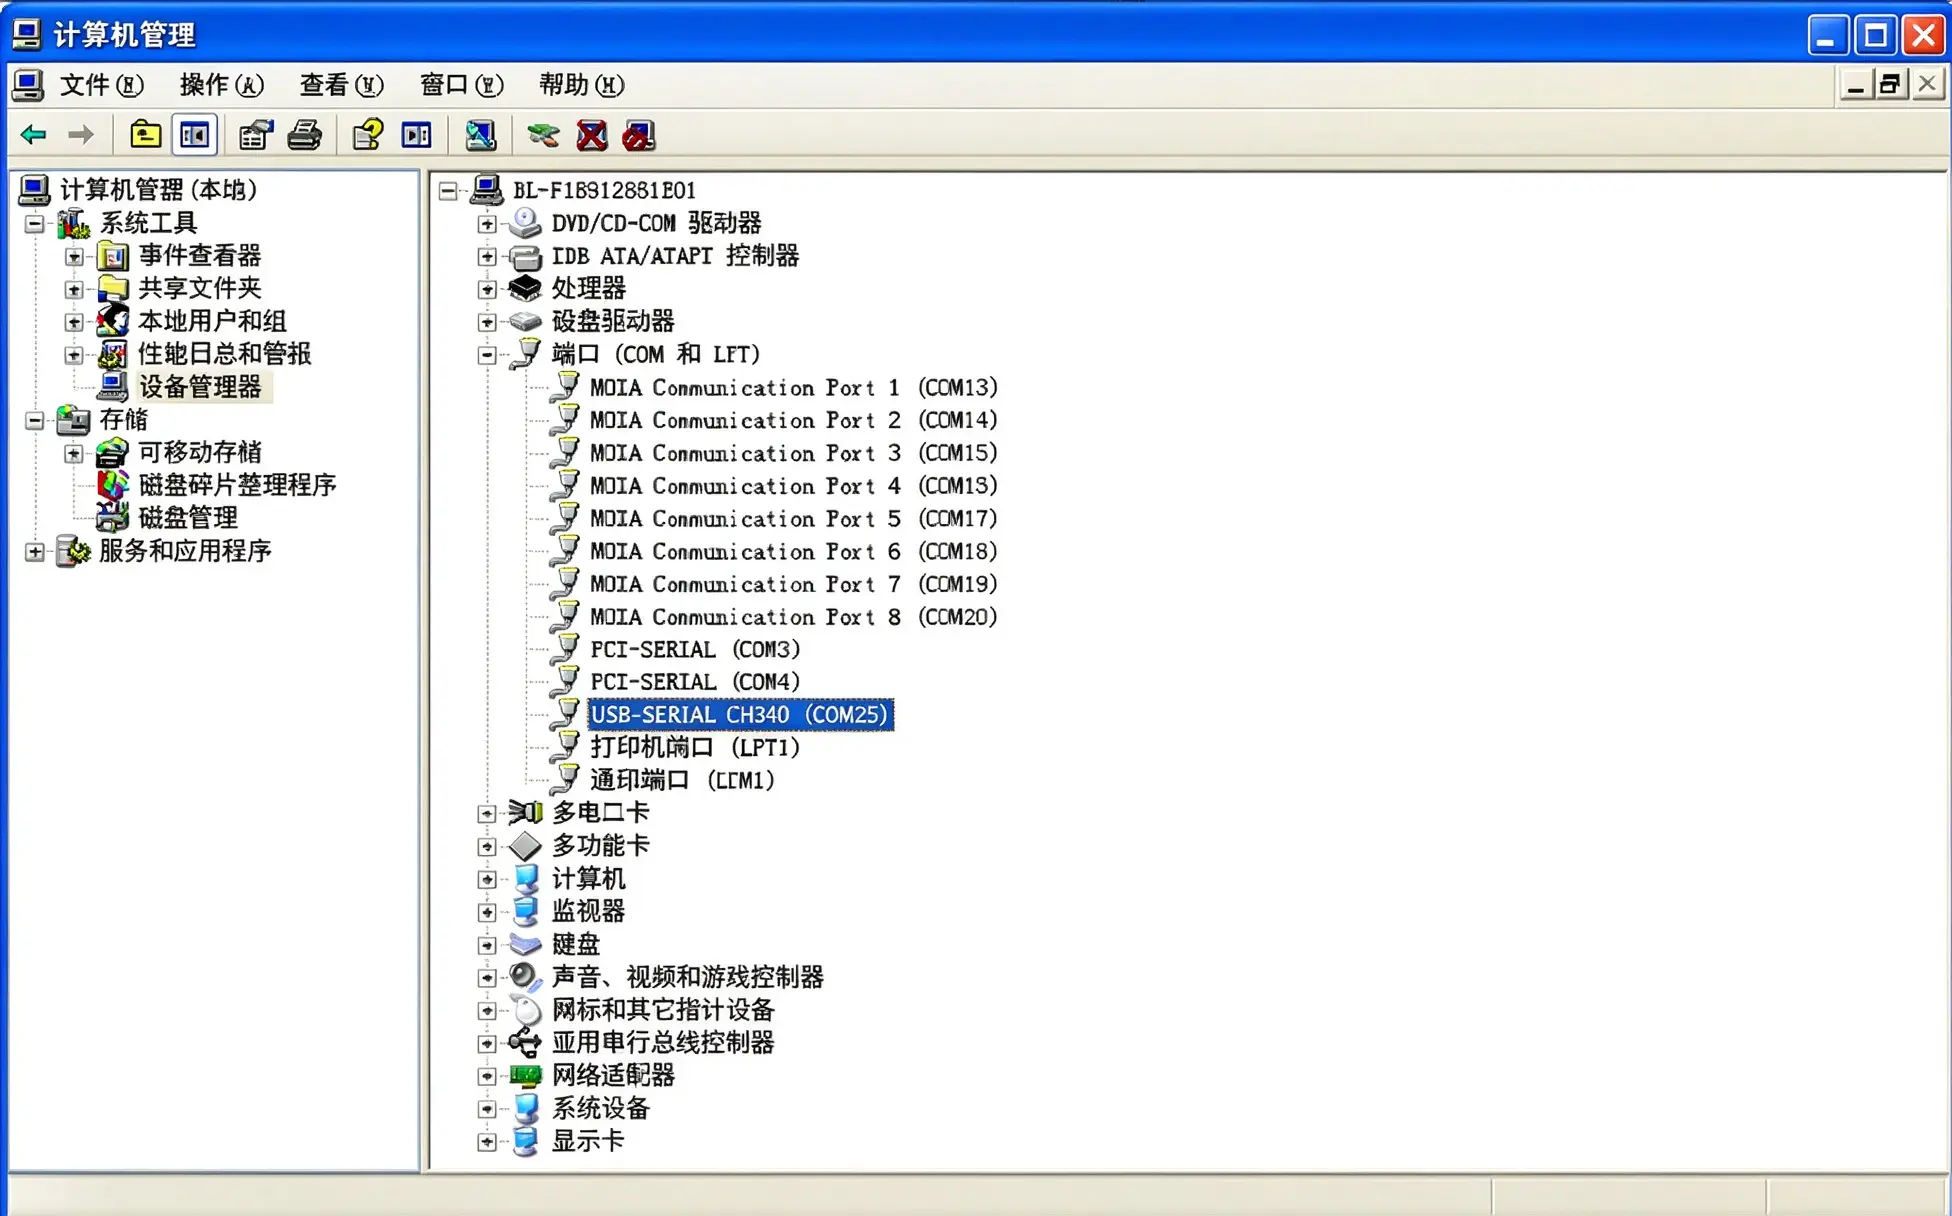
Task: Click the sound controller category icon
Action: (x=525, y=977)
